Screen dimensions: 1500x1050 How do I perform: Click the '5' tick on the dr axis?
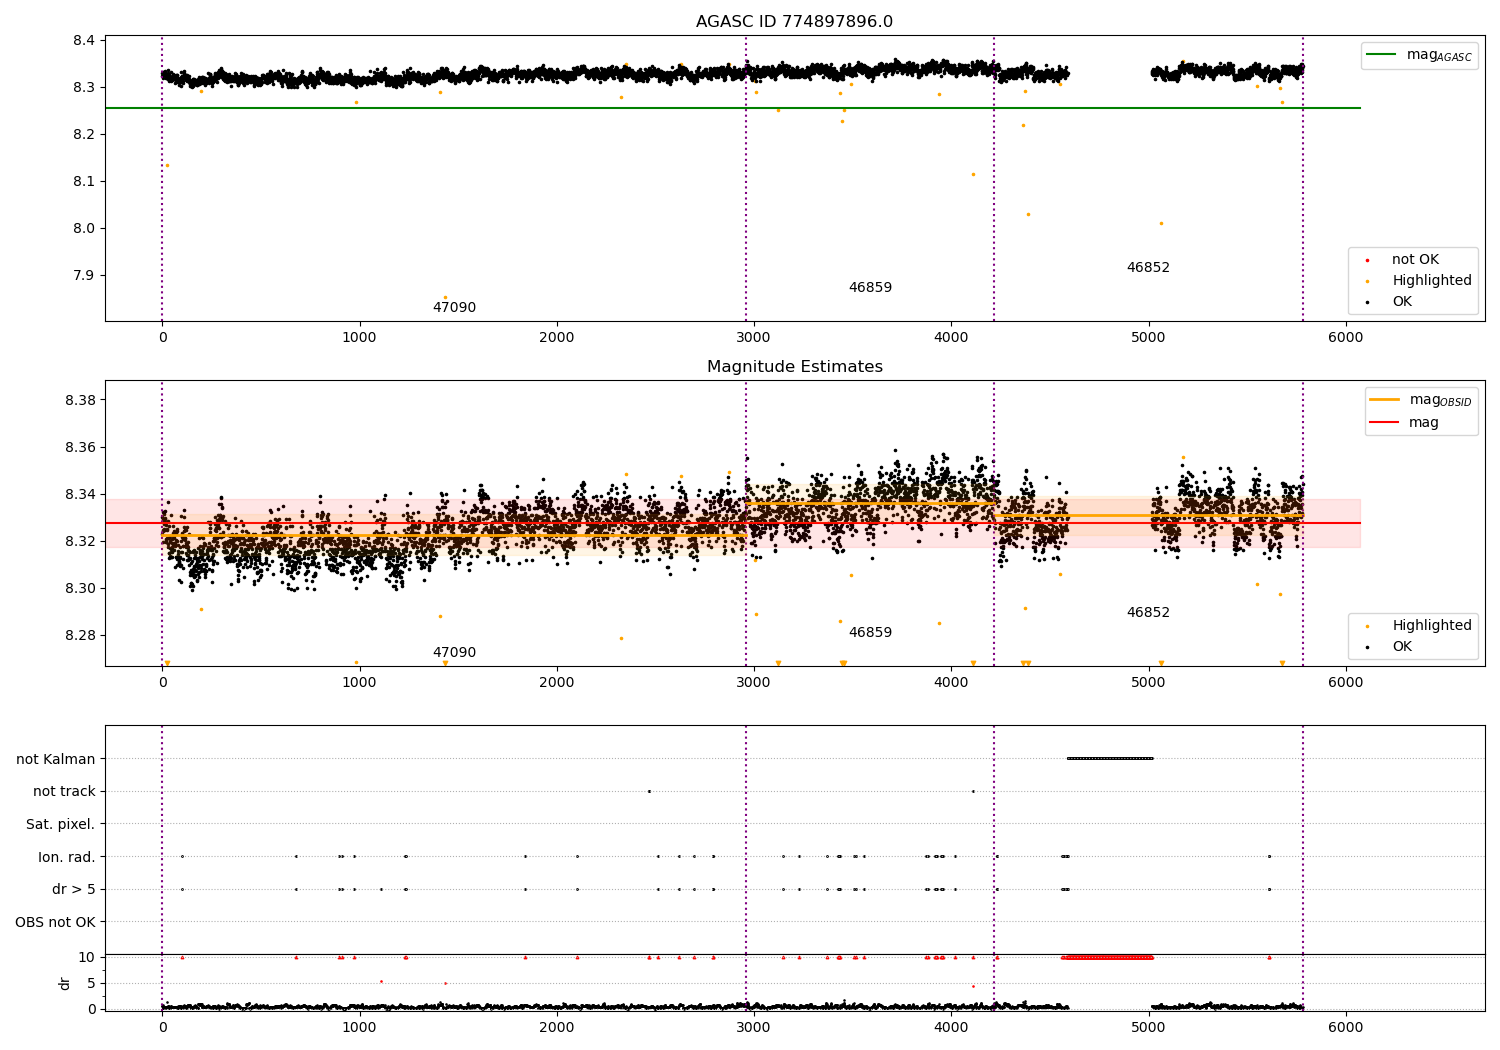pyautogui.click(x=91, y=984)
